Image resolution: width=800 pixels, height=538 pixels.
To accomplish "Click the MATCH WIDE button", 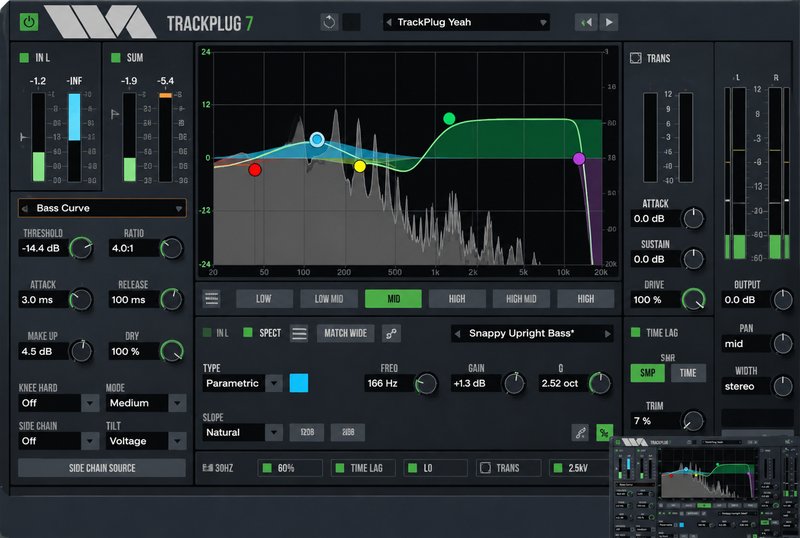I will [345, 333].
